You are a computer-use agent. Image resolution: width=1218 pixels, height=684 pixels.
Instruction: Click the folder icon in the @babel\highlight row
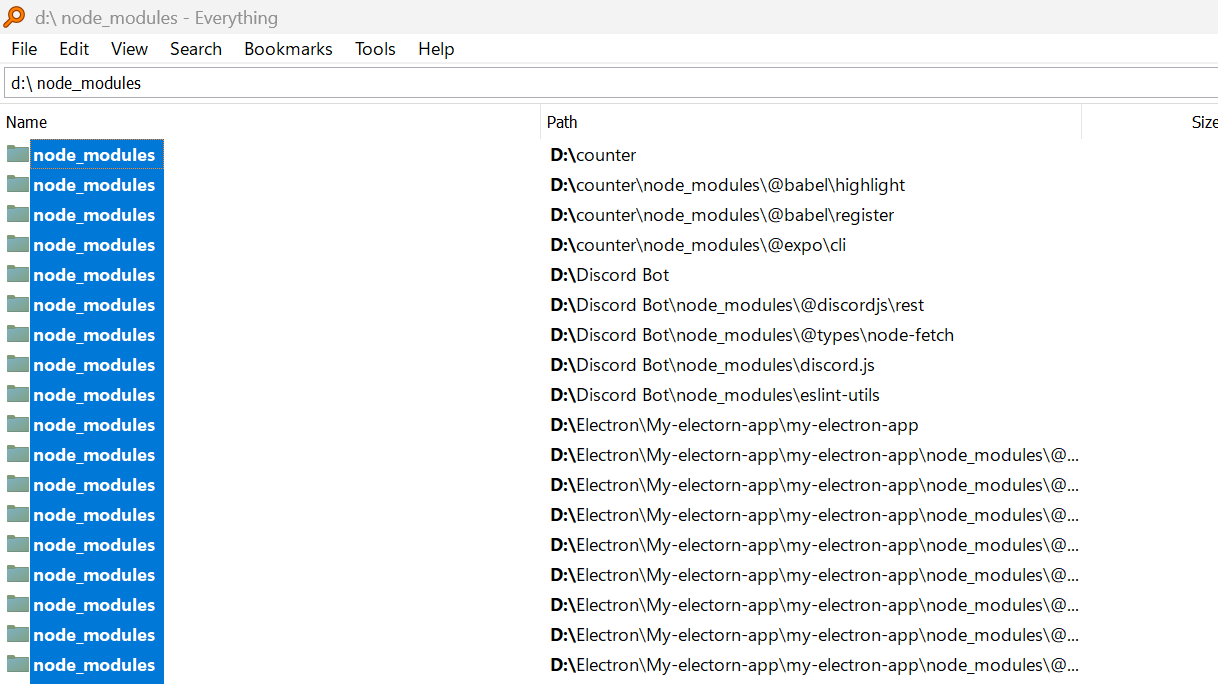click(18, 184)
